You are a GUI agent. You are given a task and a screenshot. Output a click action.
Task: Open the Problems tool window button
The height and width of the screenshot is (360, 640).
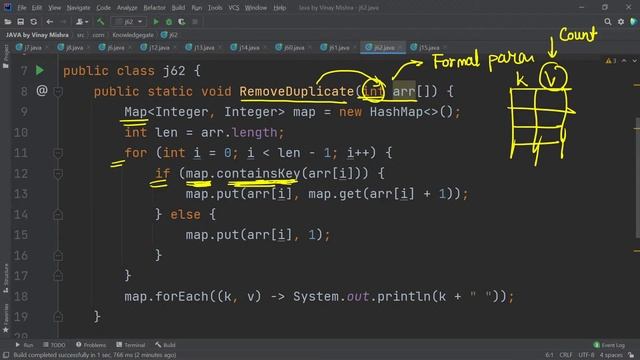(91, 345)
